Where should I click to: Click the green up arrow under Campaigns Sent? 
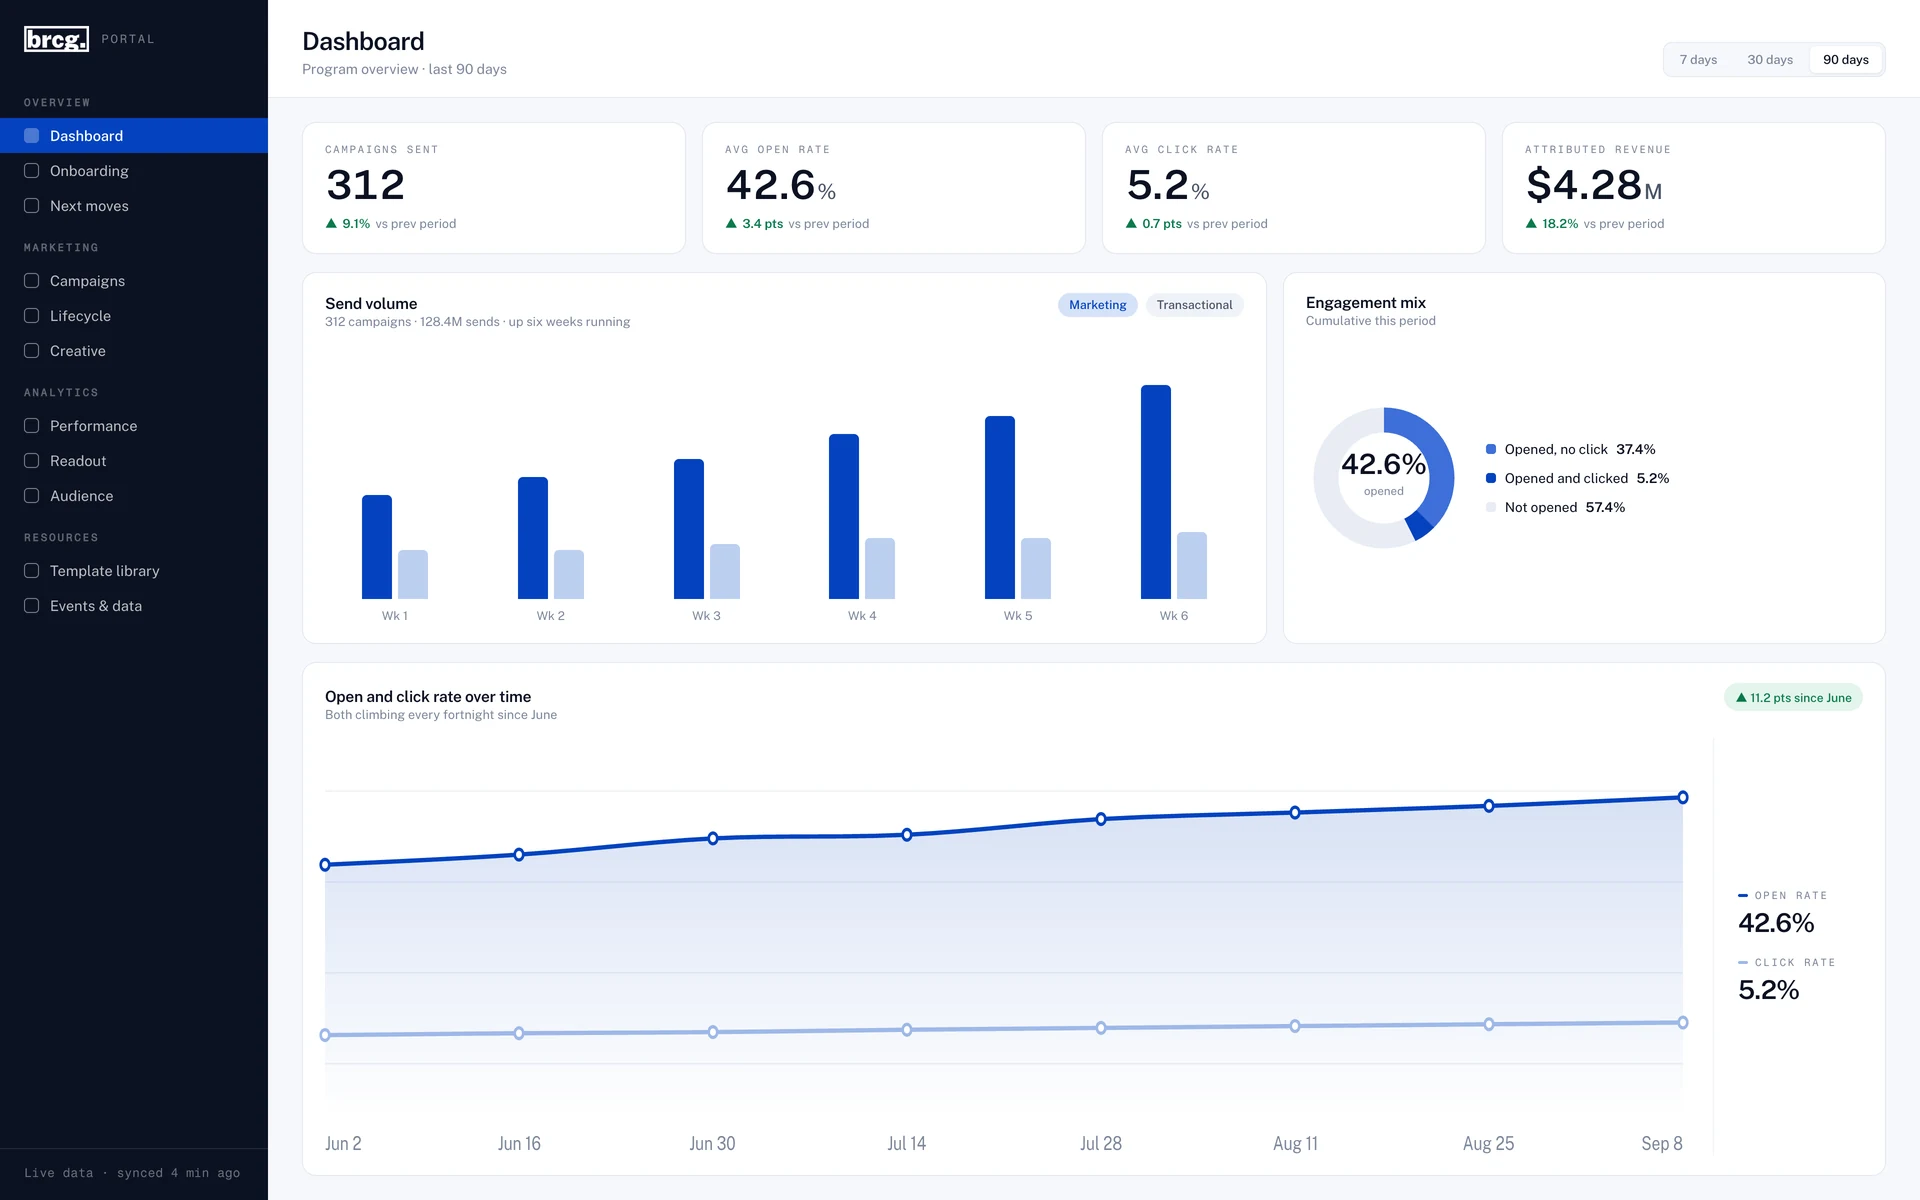[331, 223]
